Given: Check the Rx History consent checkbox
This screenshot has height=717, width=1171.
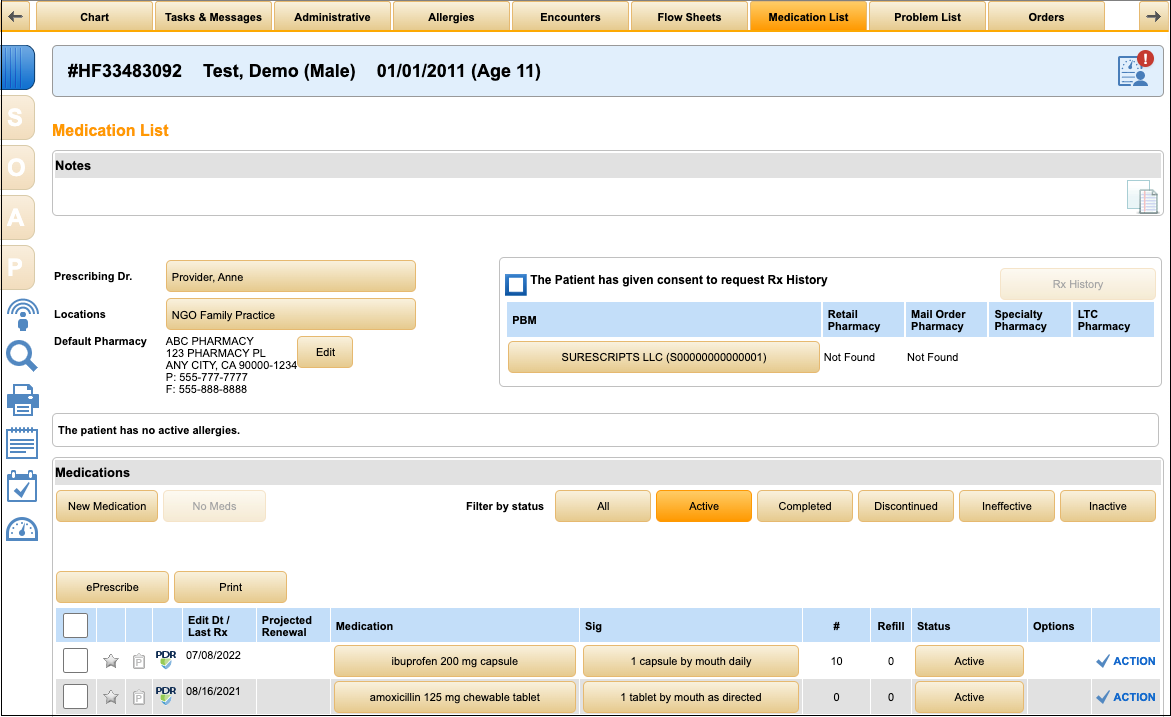Looking at the screenshot, I should (x=516, y=284).
